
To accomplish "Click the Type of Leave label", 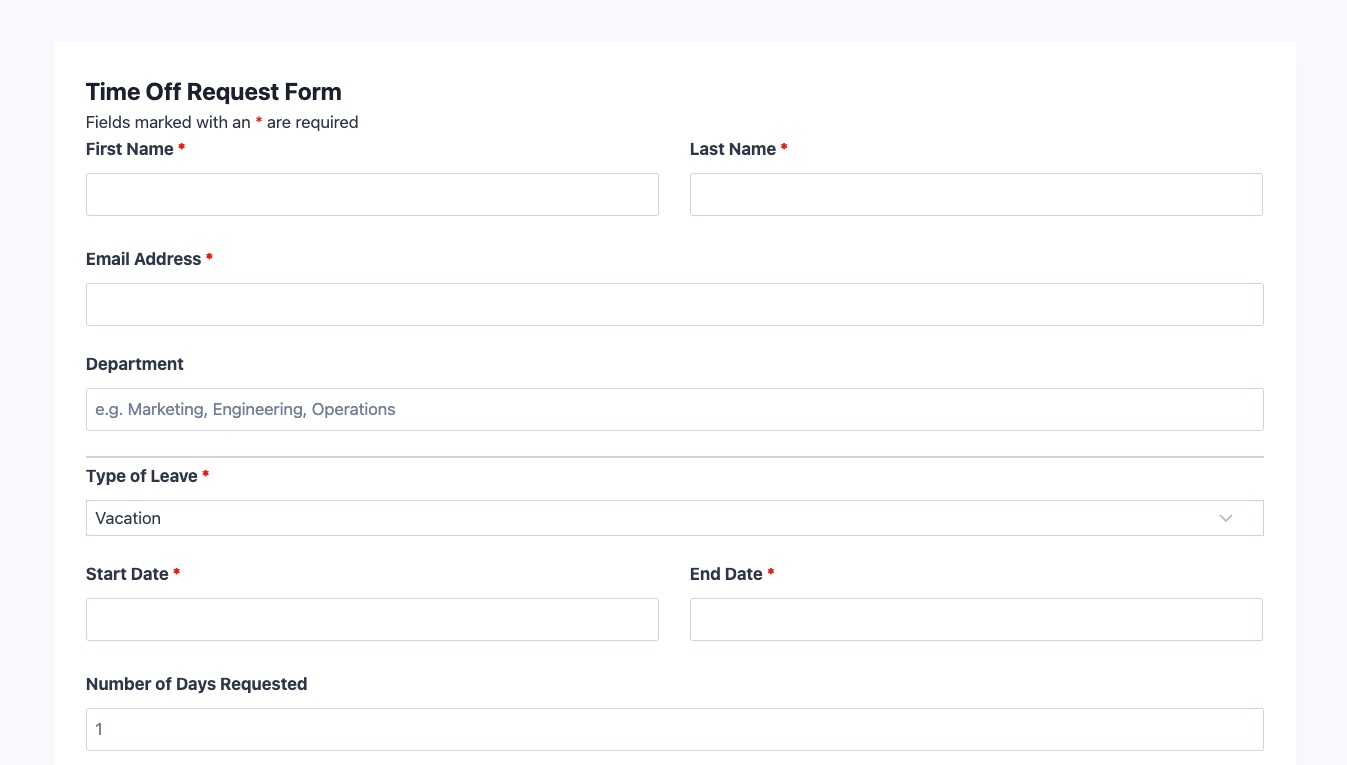I will click(141, 476).
